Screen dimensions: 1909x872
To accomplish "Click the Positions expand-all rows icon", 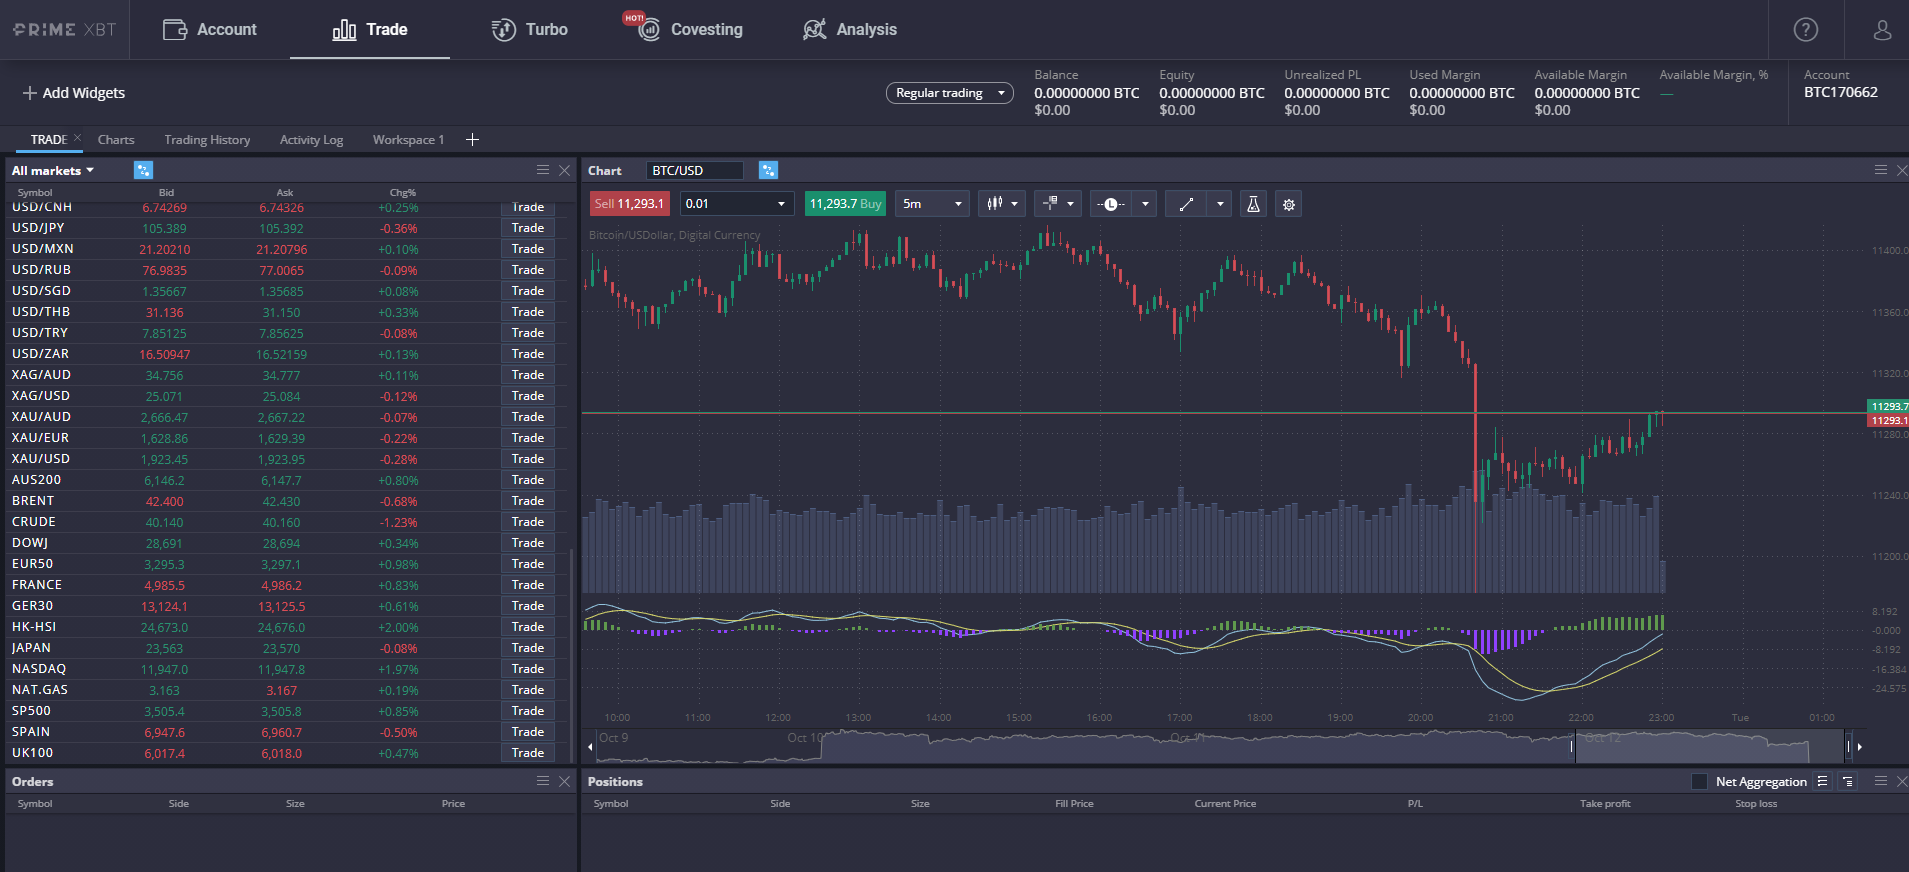I will point(1822,781).
